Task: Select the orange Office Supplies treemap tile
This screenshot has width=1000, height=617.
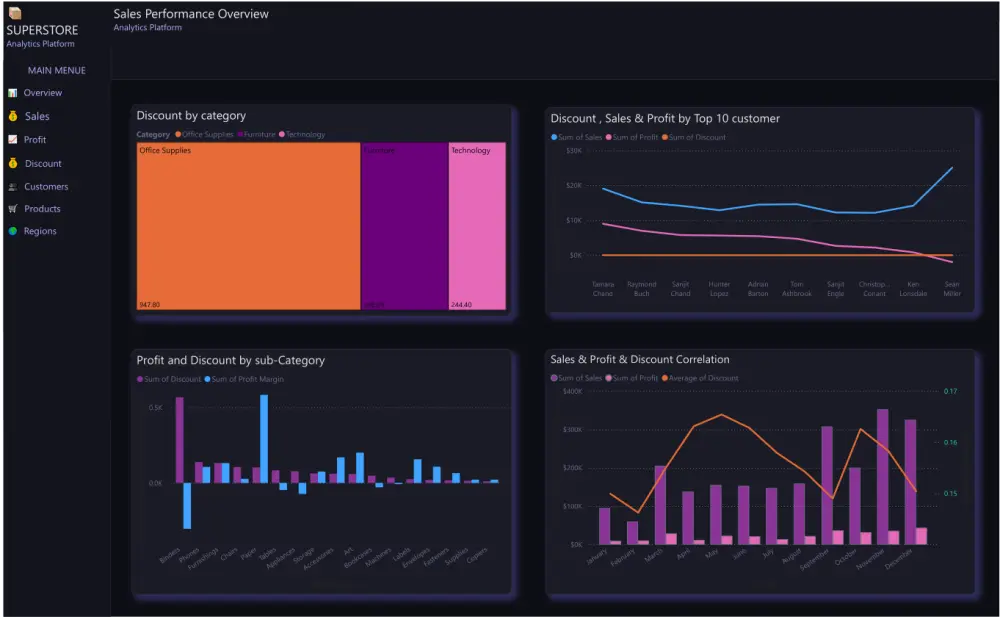Action: [249, 226]
